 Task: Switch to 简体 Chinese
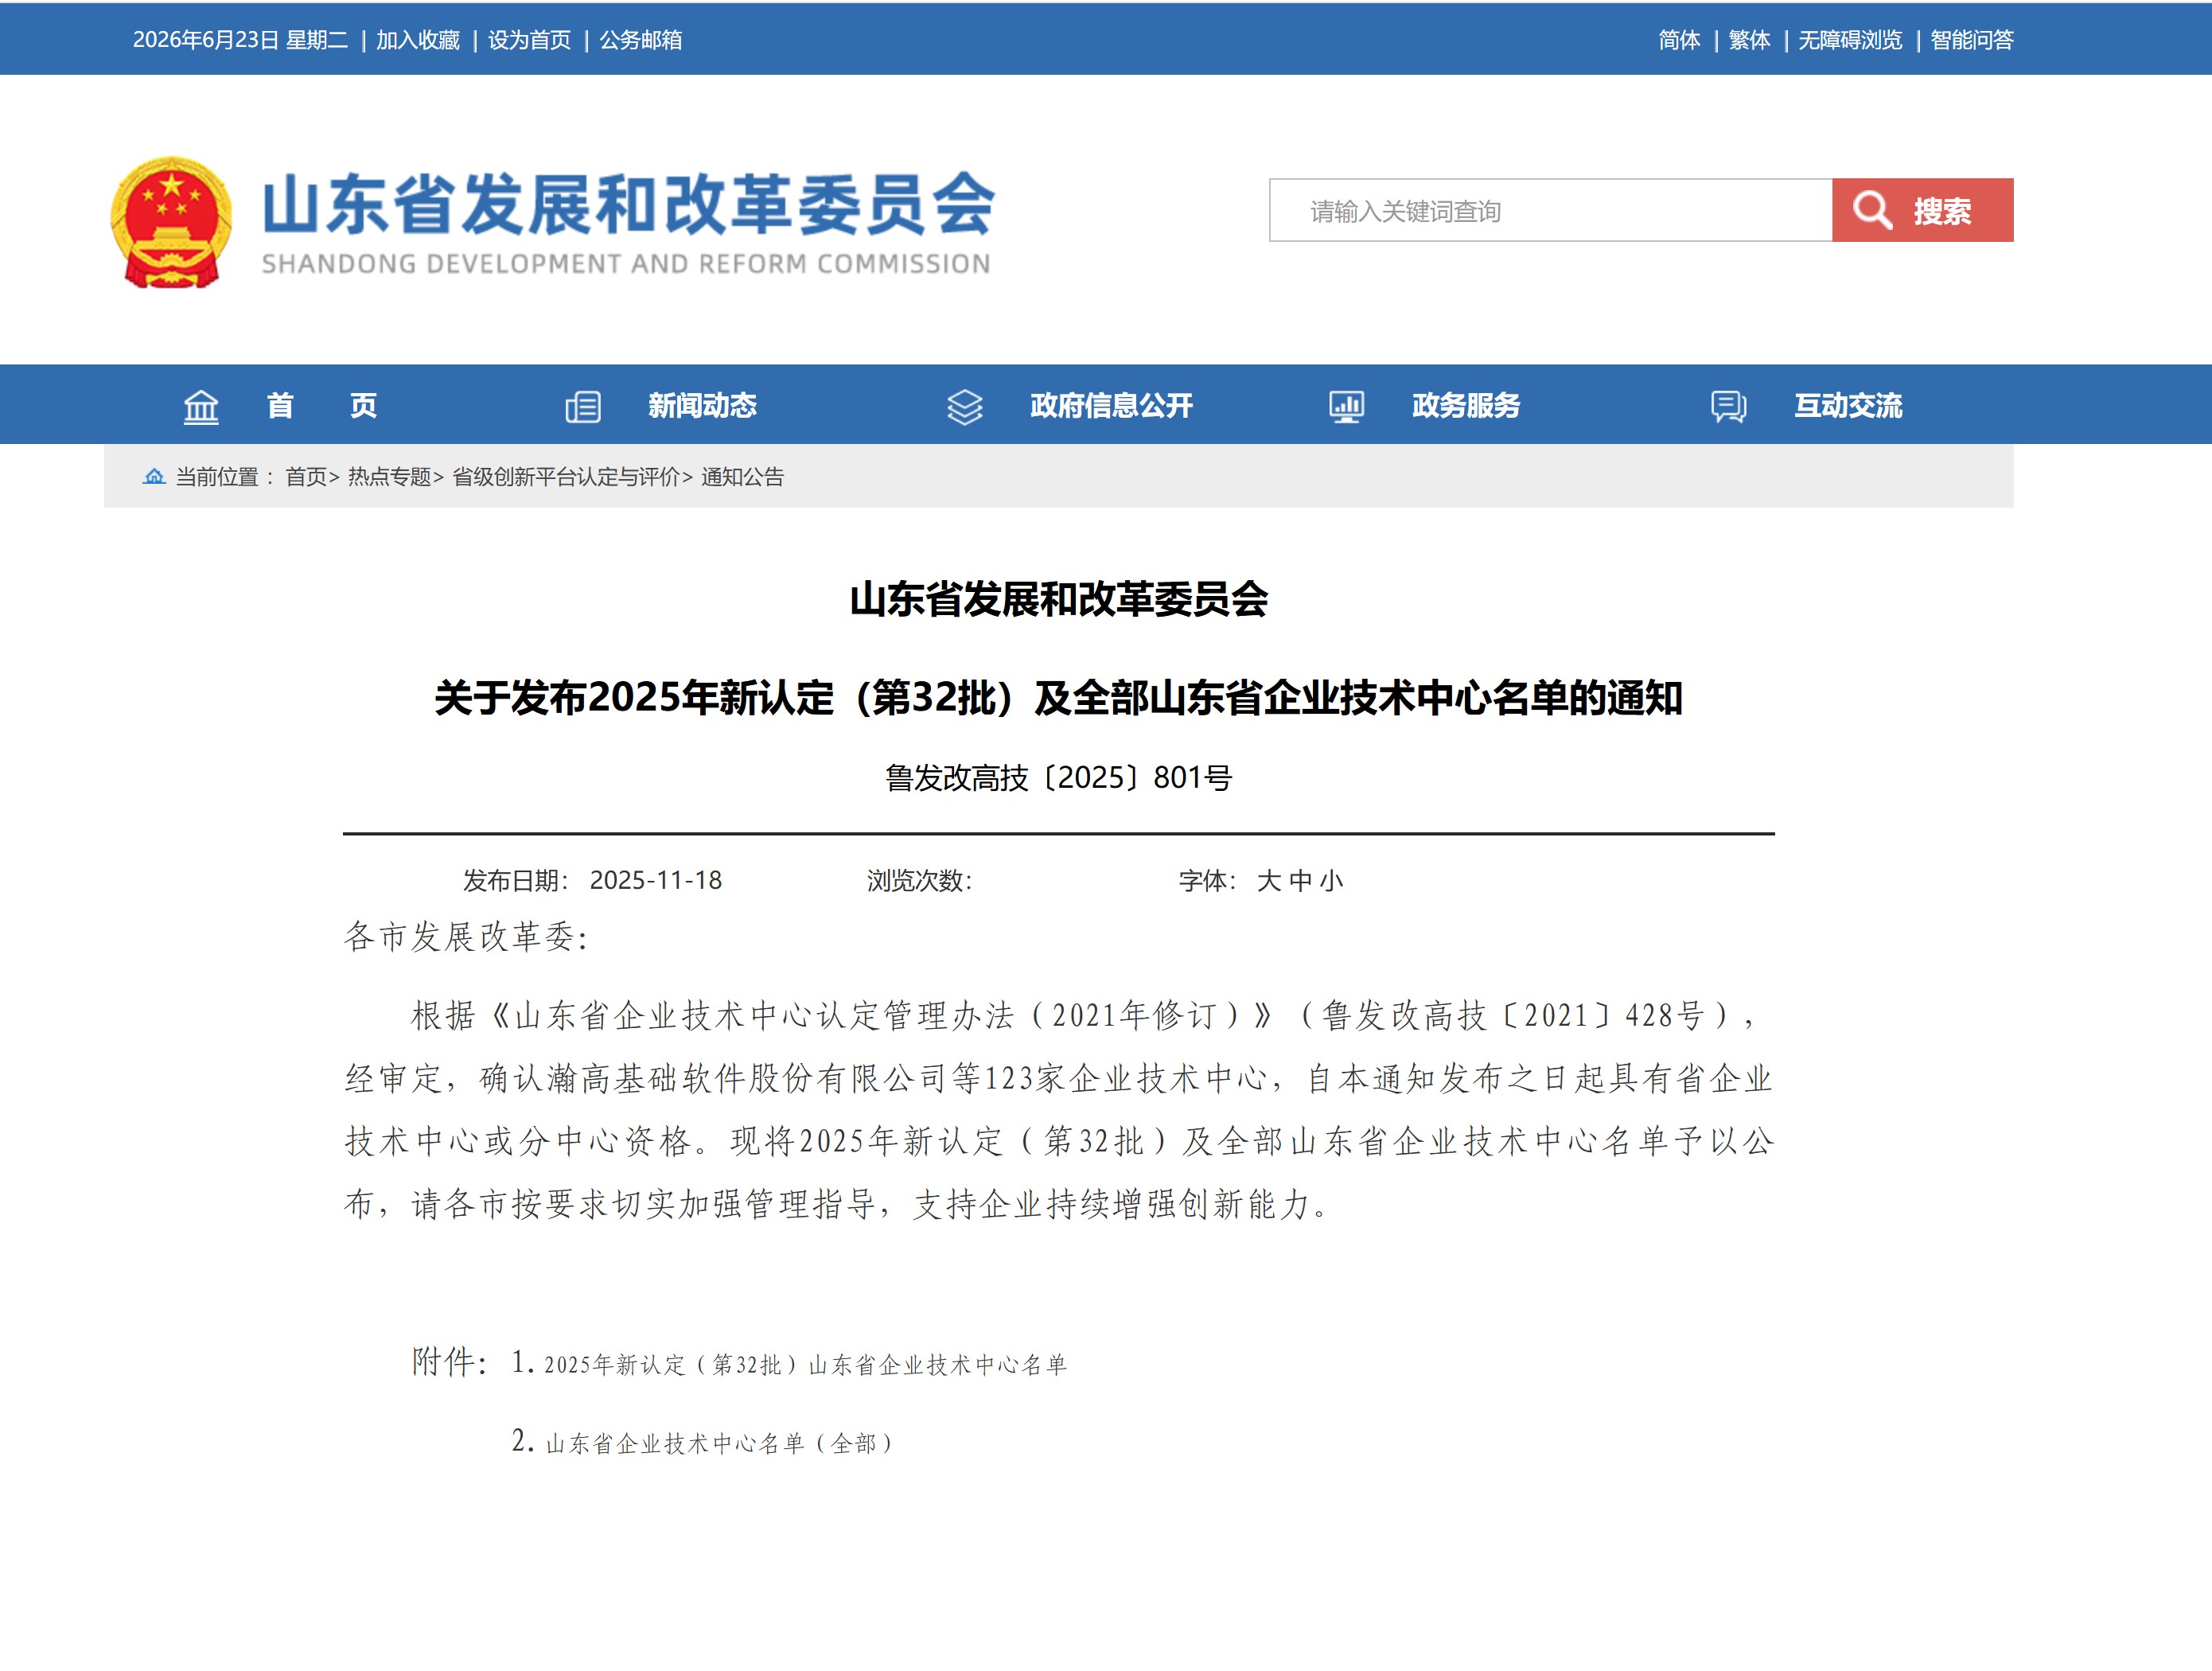click(x=1679, y=40)
